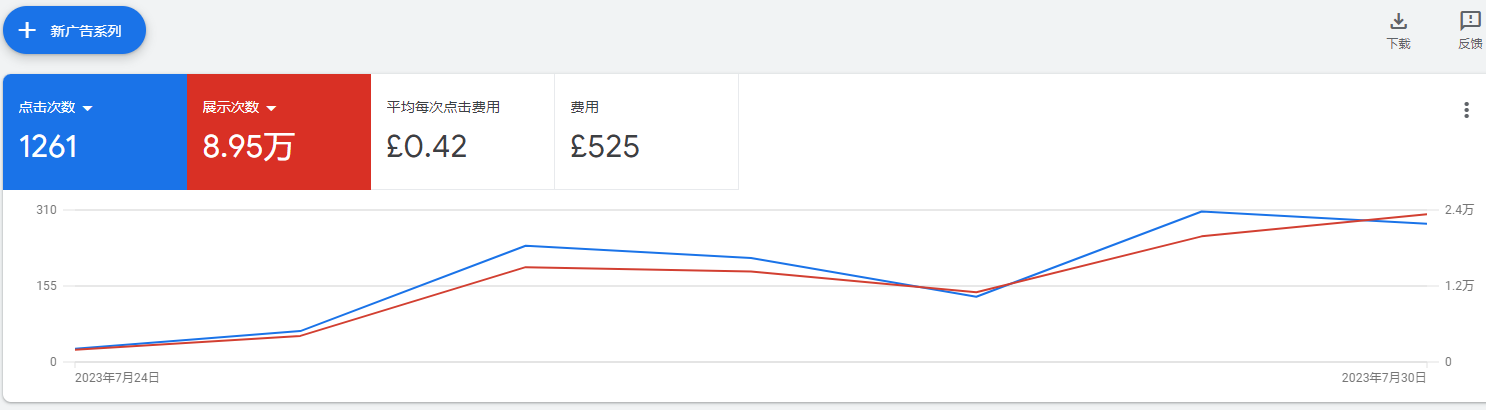Toggle the 费用 metric card
The image size is (1486, 410).
point(647,131)
